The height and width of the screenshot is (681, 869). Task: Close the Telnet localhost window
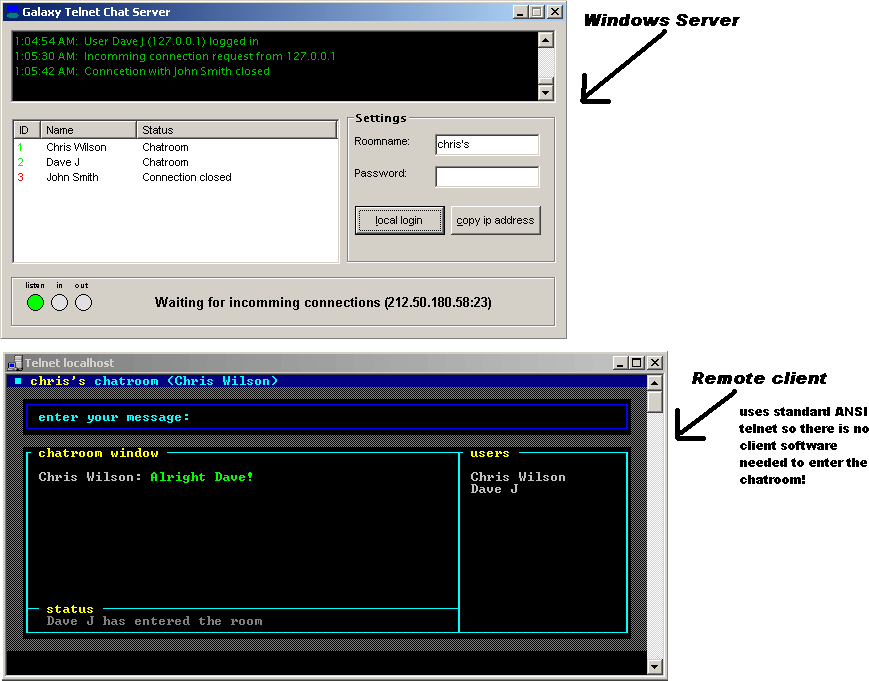click(x=655, y=363)
